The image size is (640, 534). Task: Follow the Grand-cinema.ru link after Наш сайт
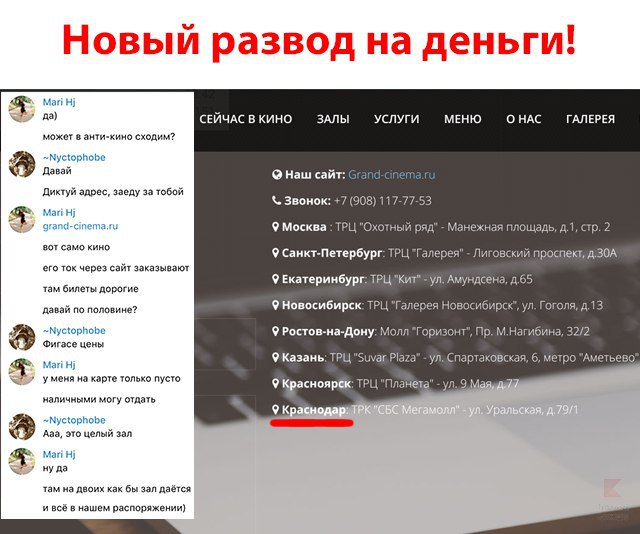[391, 175]
